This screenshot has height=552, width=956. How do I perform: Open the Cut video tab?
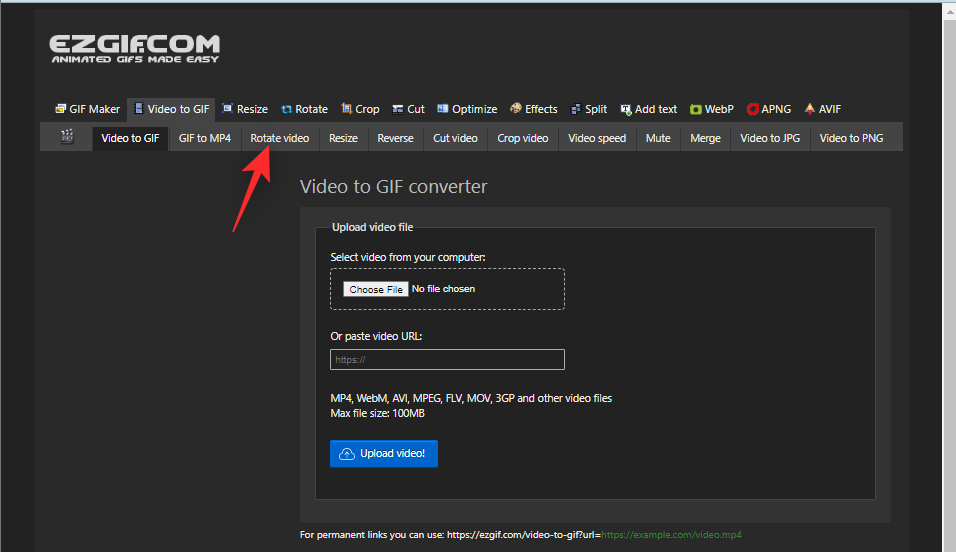tap(455, 138)
